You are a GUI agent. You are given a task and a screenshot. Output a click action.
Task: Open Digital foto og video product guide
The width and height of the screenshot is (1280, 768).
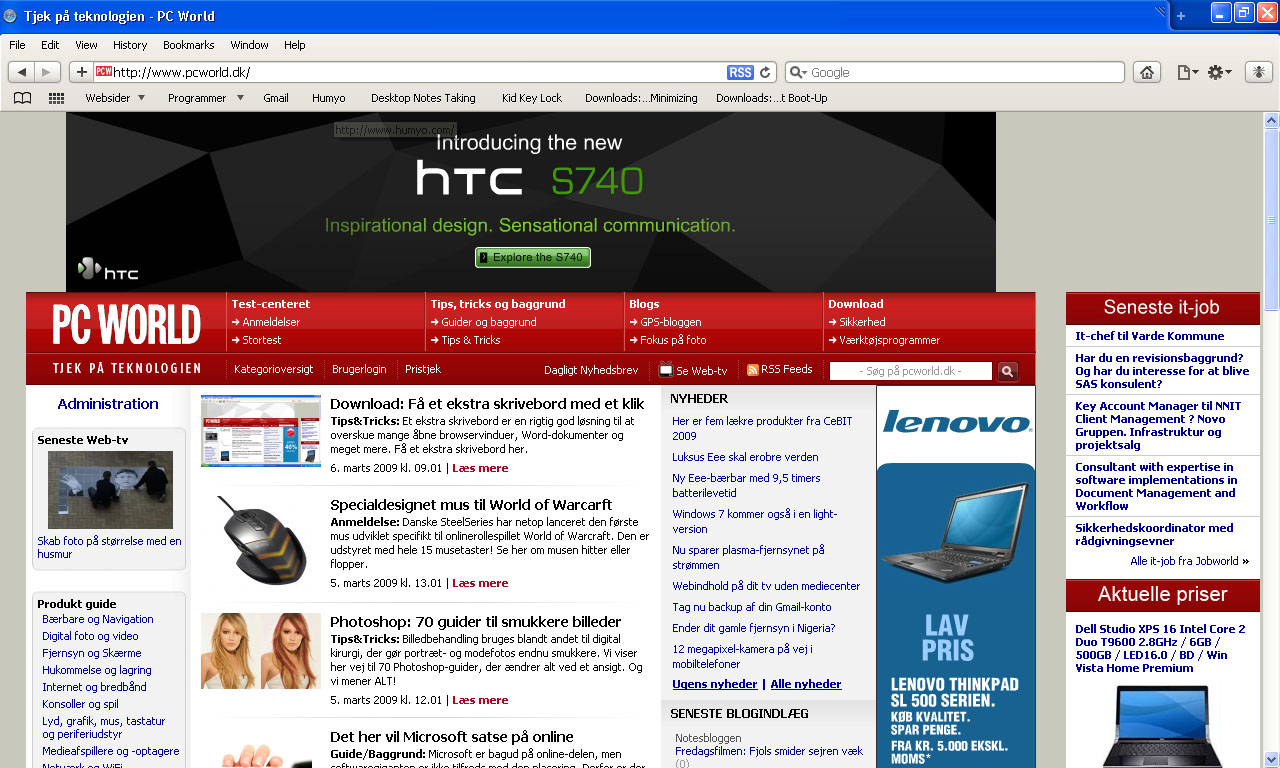coord(90,636)
